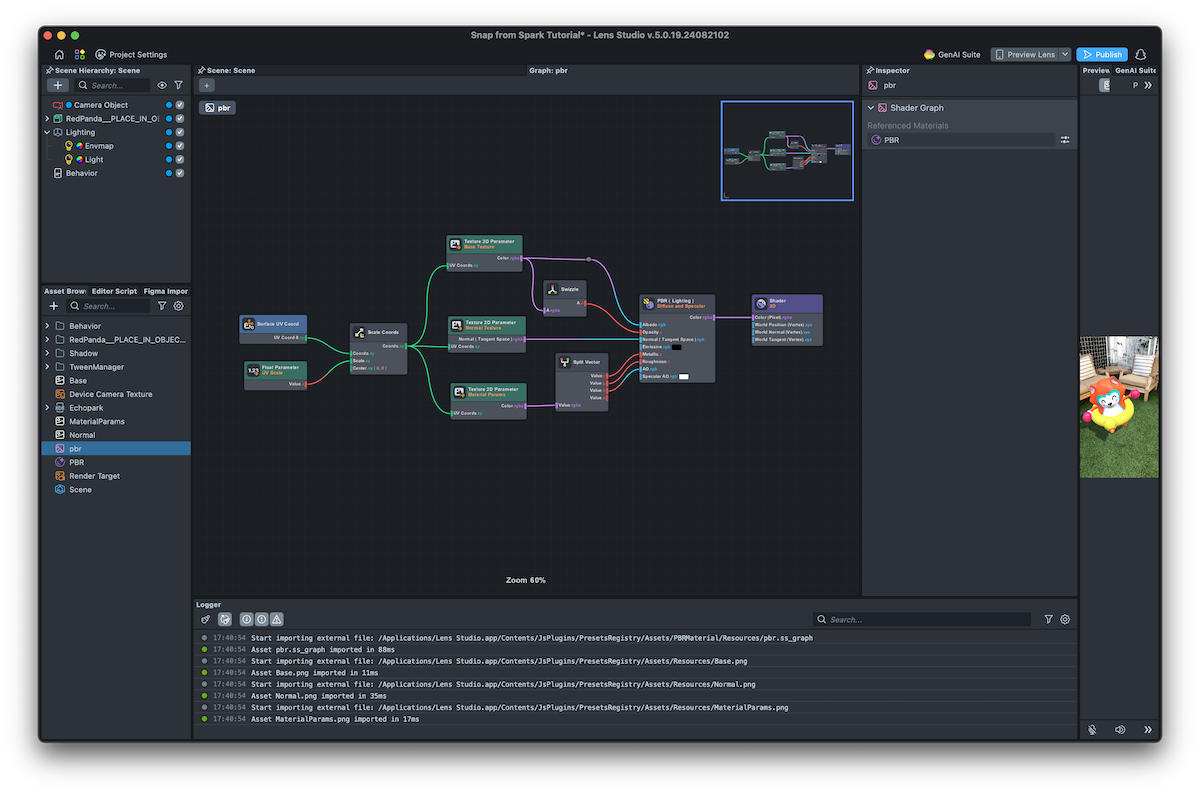
Task: Toggle the eye visibility icon in Scene Hierarchy
Action: click(x=162, y=86)
